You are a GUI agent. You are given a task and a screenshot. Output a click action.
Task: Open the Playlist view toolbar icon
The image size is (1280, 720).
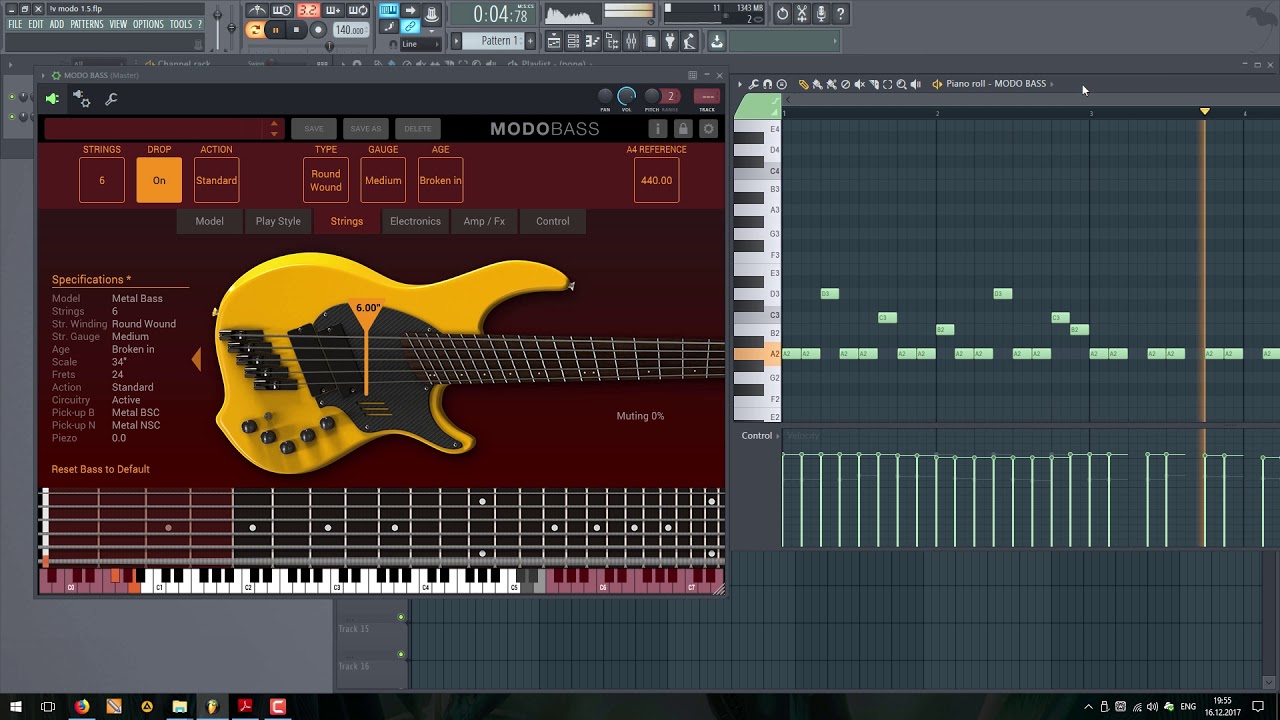[555, 41]
